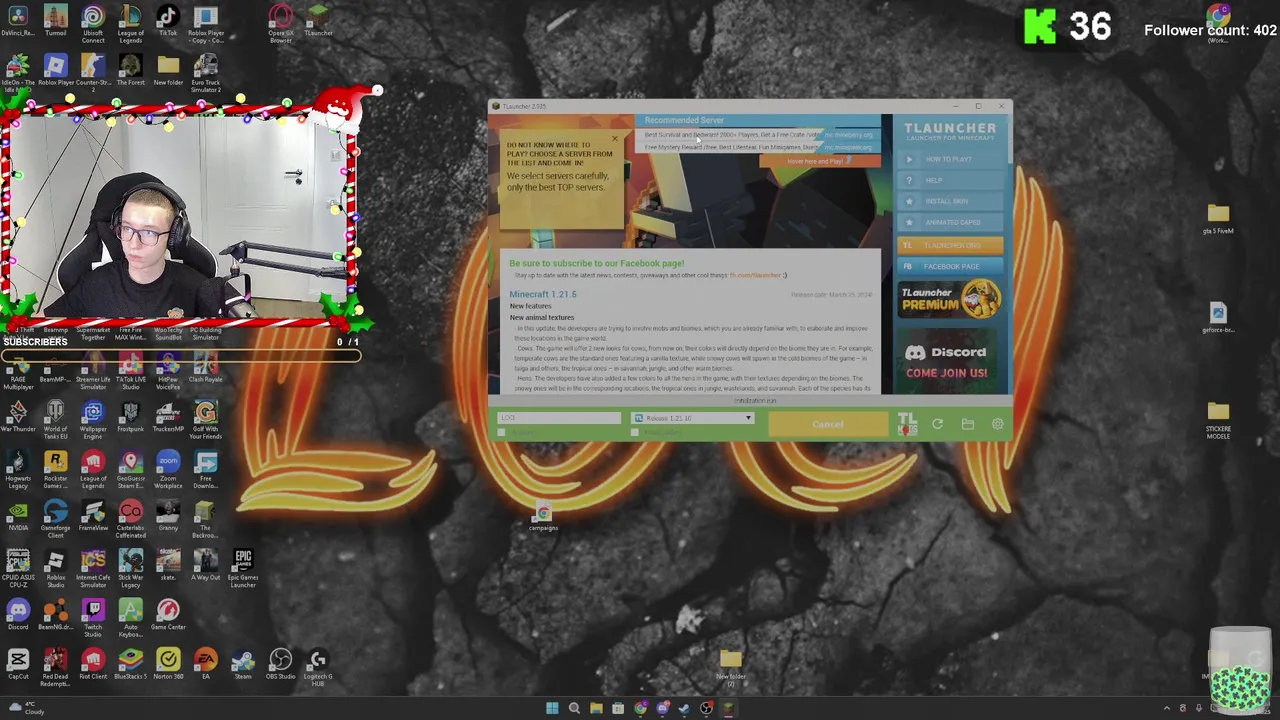Open the gta 5 FiveM desktop folder
The width and height of the screenshot is (1280, 720).
1218,217
